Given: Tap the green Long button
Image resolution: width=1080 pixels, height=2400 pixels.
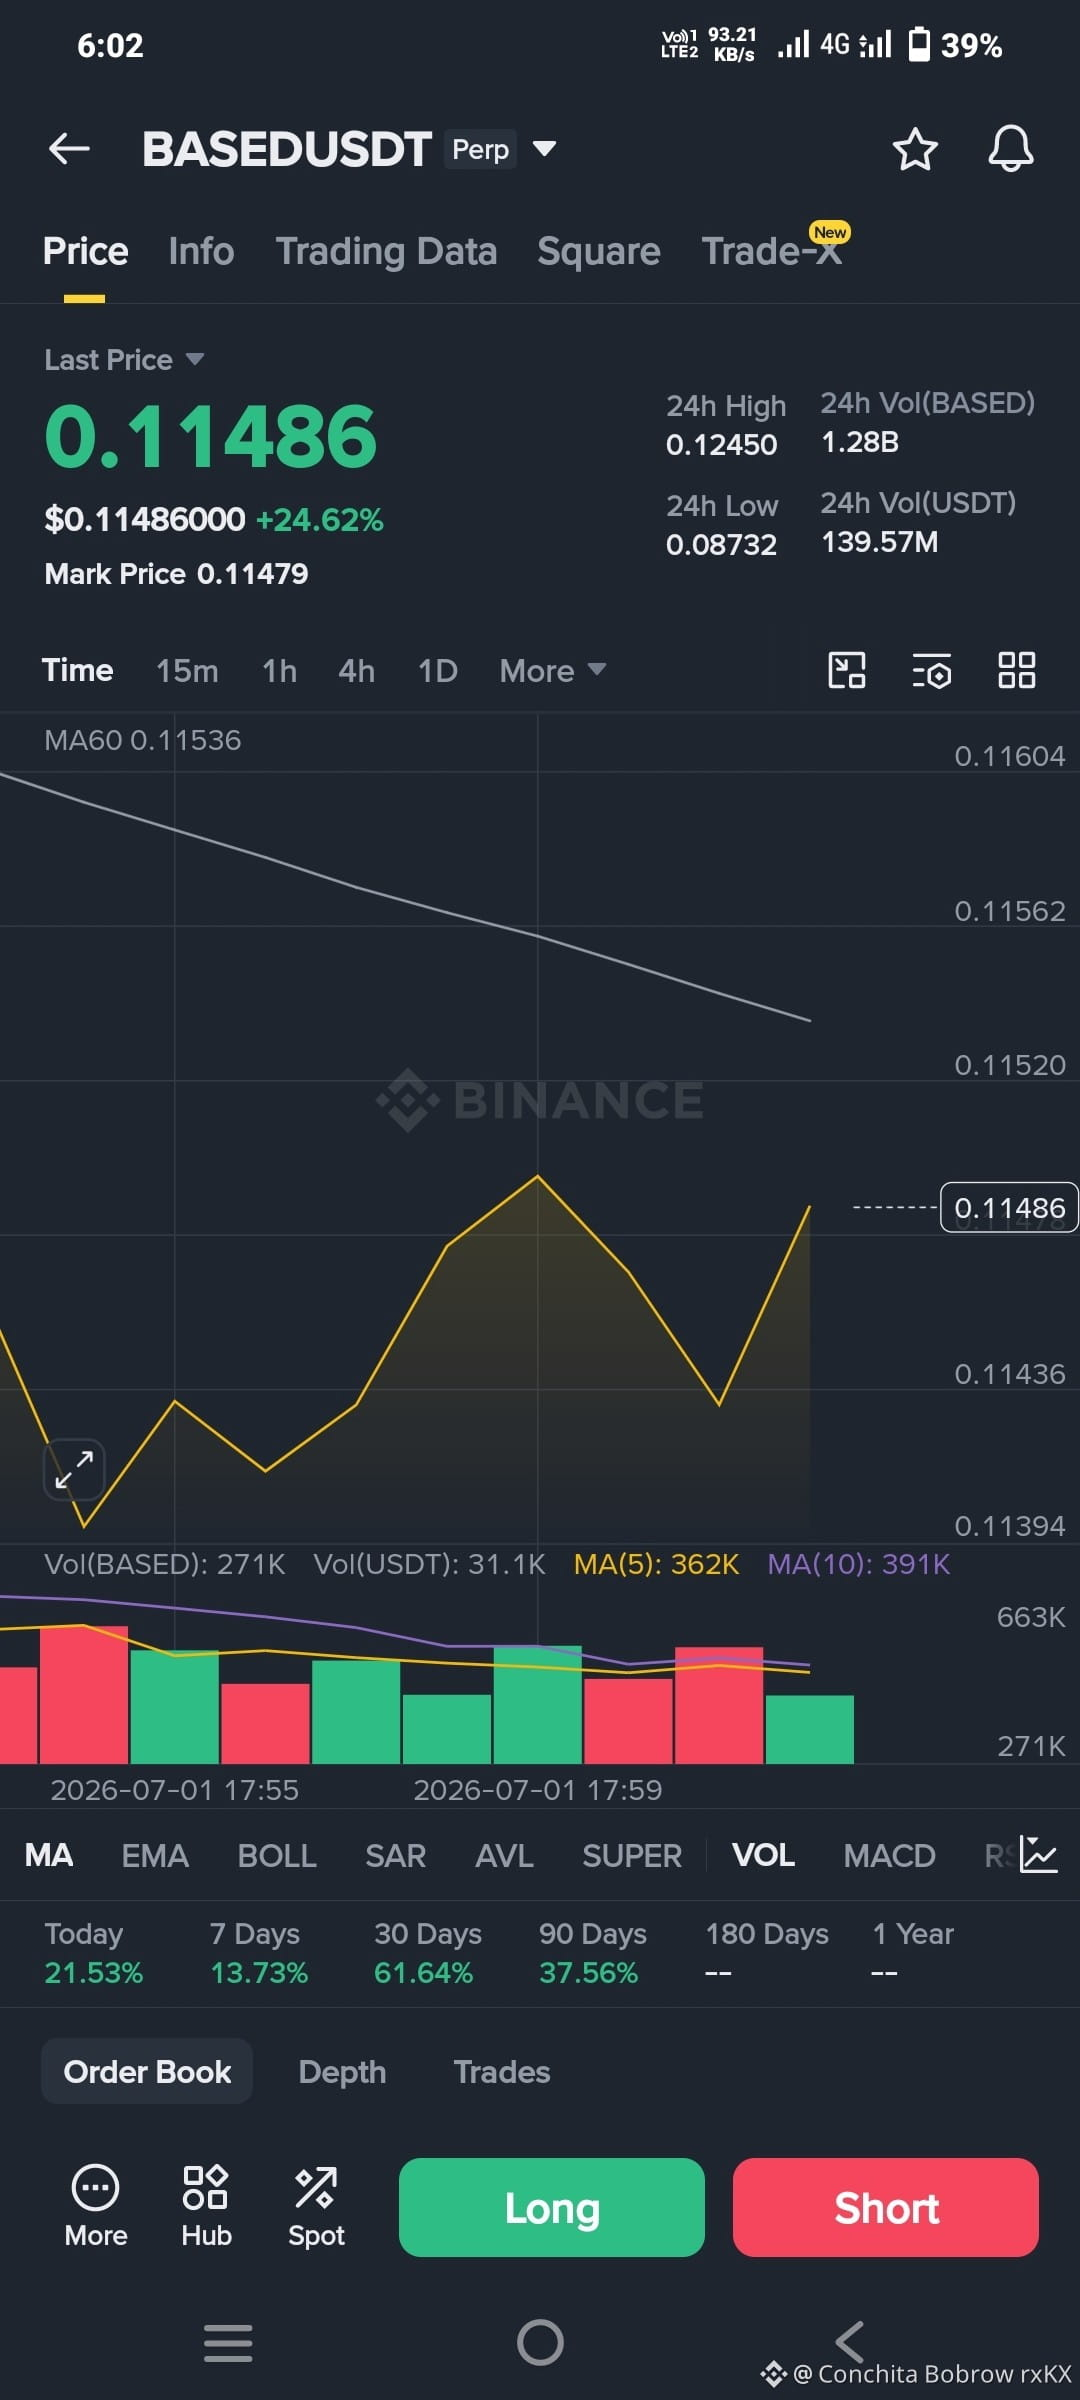Looking at the screenshot, I should (x=552, y=2207).
